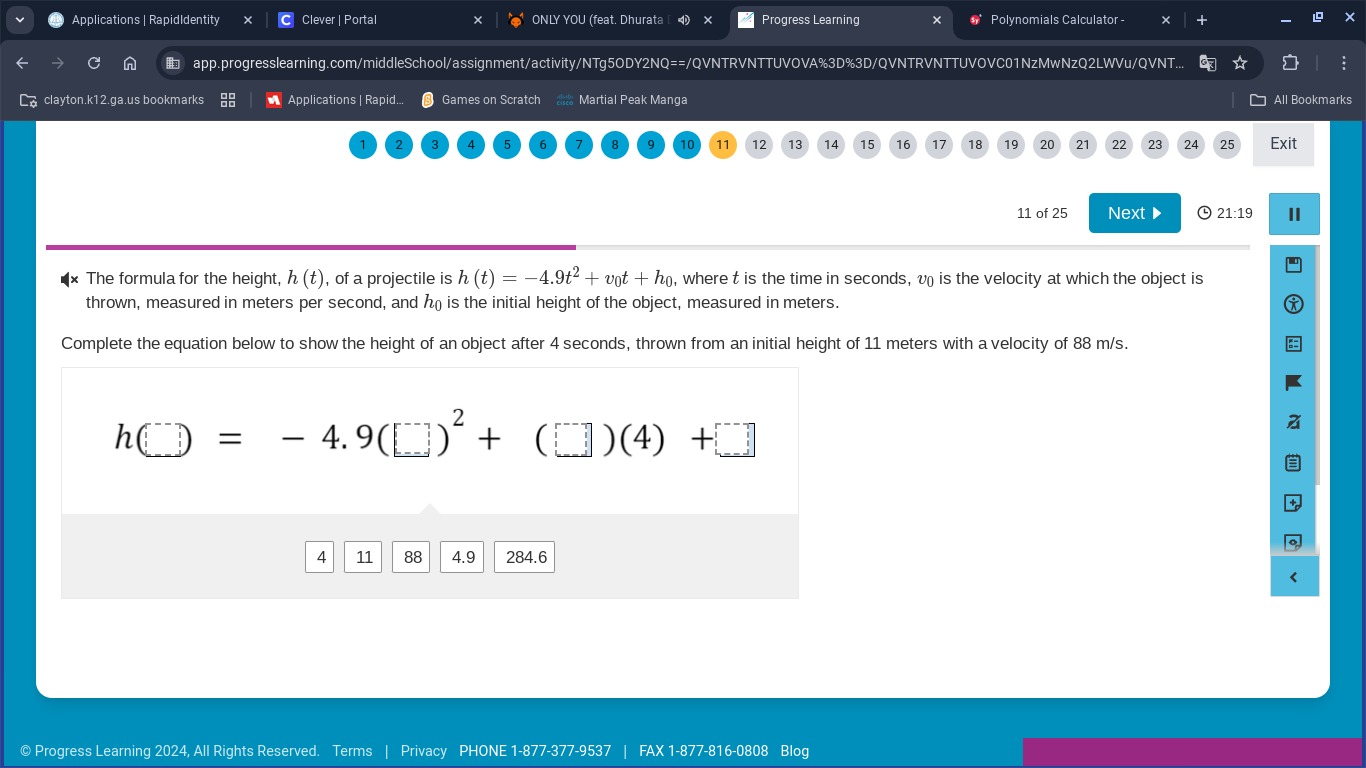Viewport: 1366px width, 768px height.
Task: Open a new browser tab
Action: [x=1202, y=20]
